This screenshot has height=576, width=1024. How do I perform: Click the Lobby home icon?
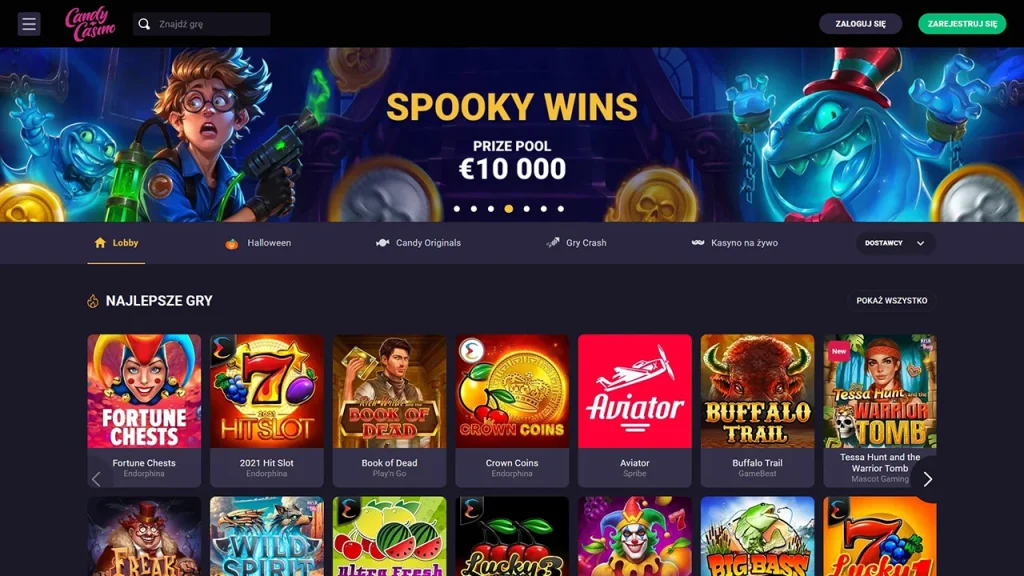(x=100, y=243)
